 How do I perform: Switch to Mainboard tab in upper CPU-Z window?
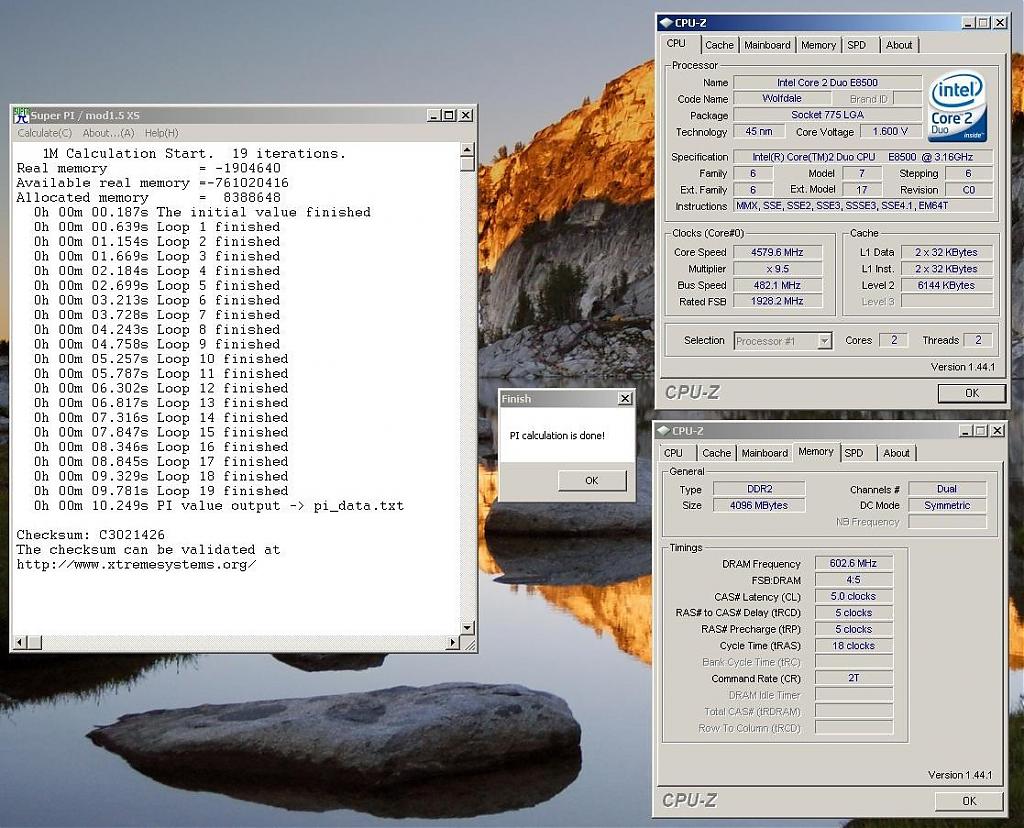767,45
